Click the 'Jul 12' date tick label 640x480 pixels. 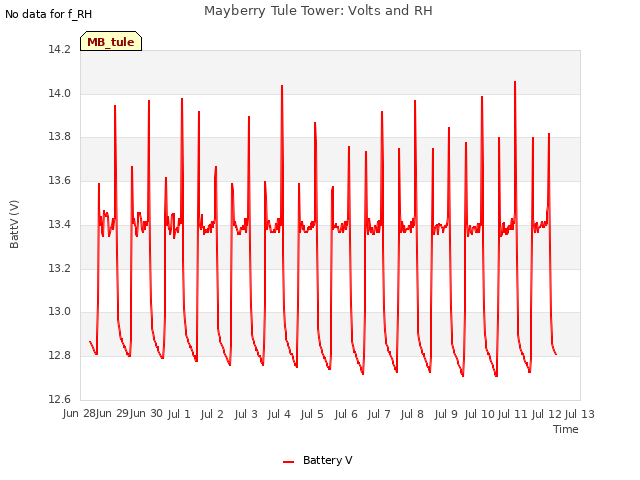click(547, 414)
